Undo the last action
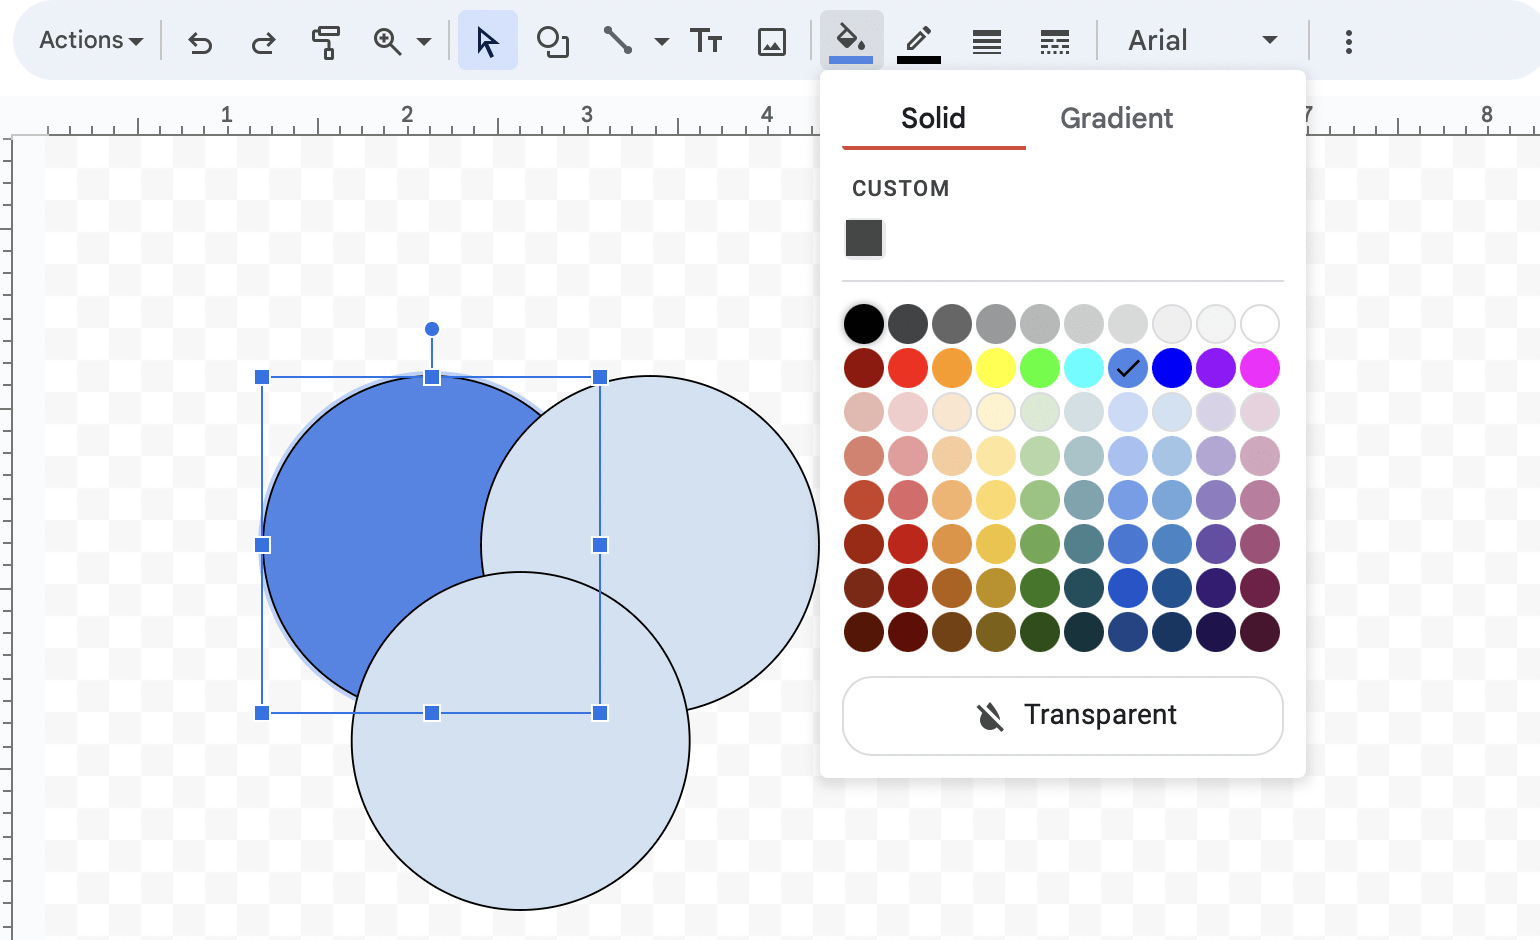Image resolution: width=1540 pixels, height=940 pixels. pos(199,42)
